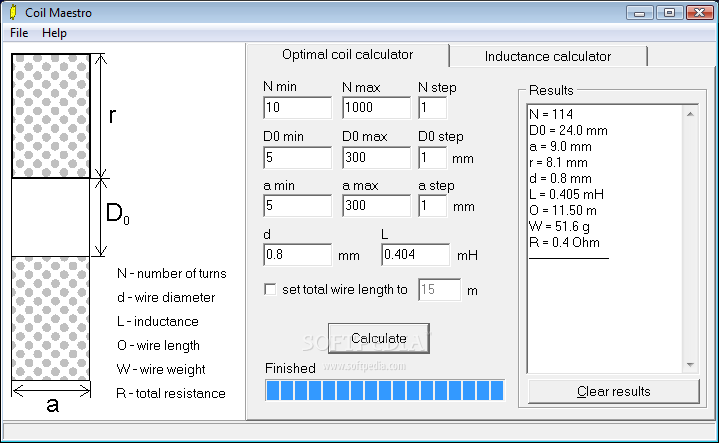Click the 'O = 11.50 m' result line
719x443 pixels.
(x=563, y=210)
